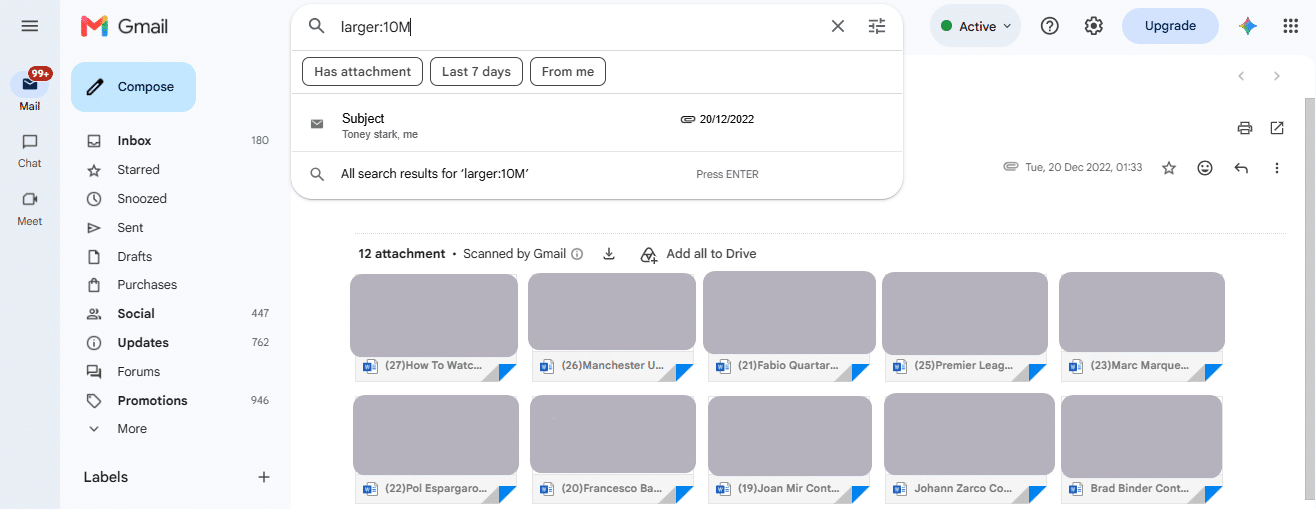The width and height of the screenshot is (1316, 509).
Task: Apply the Has attachment filter chip
Action: coord(362,72)
